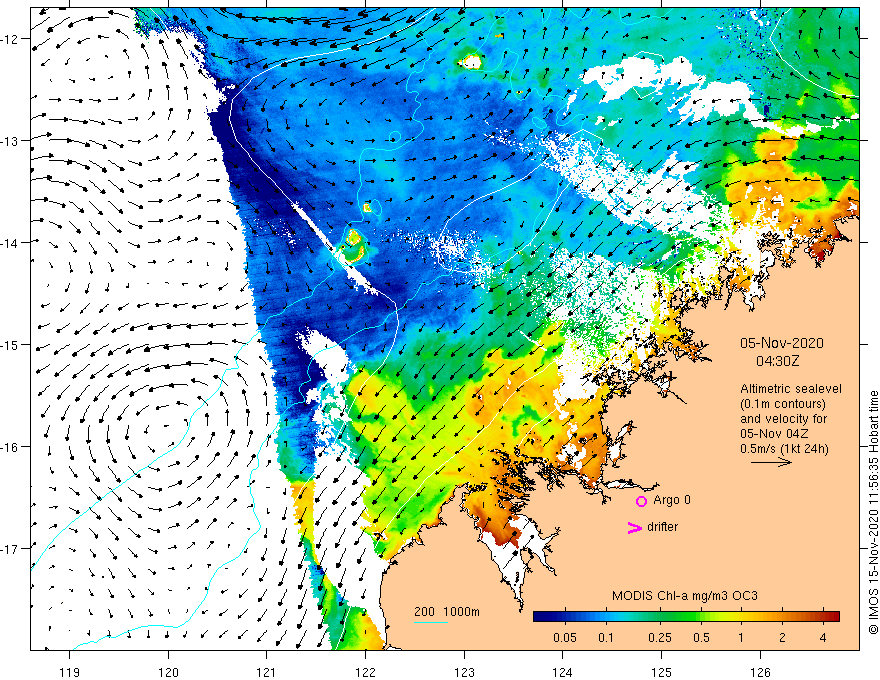The image size is (880, 680).
Task: Click the '4' colorbar tick label
Action: (x=823, y=637)
